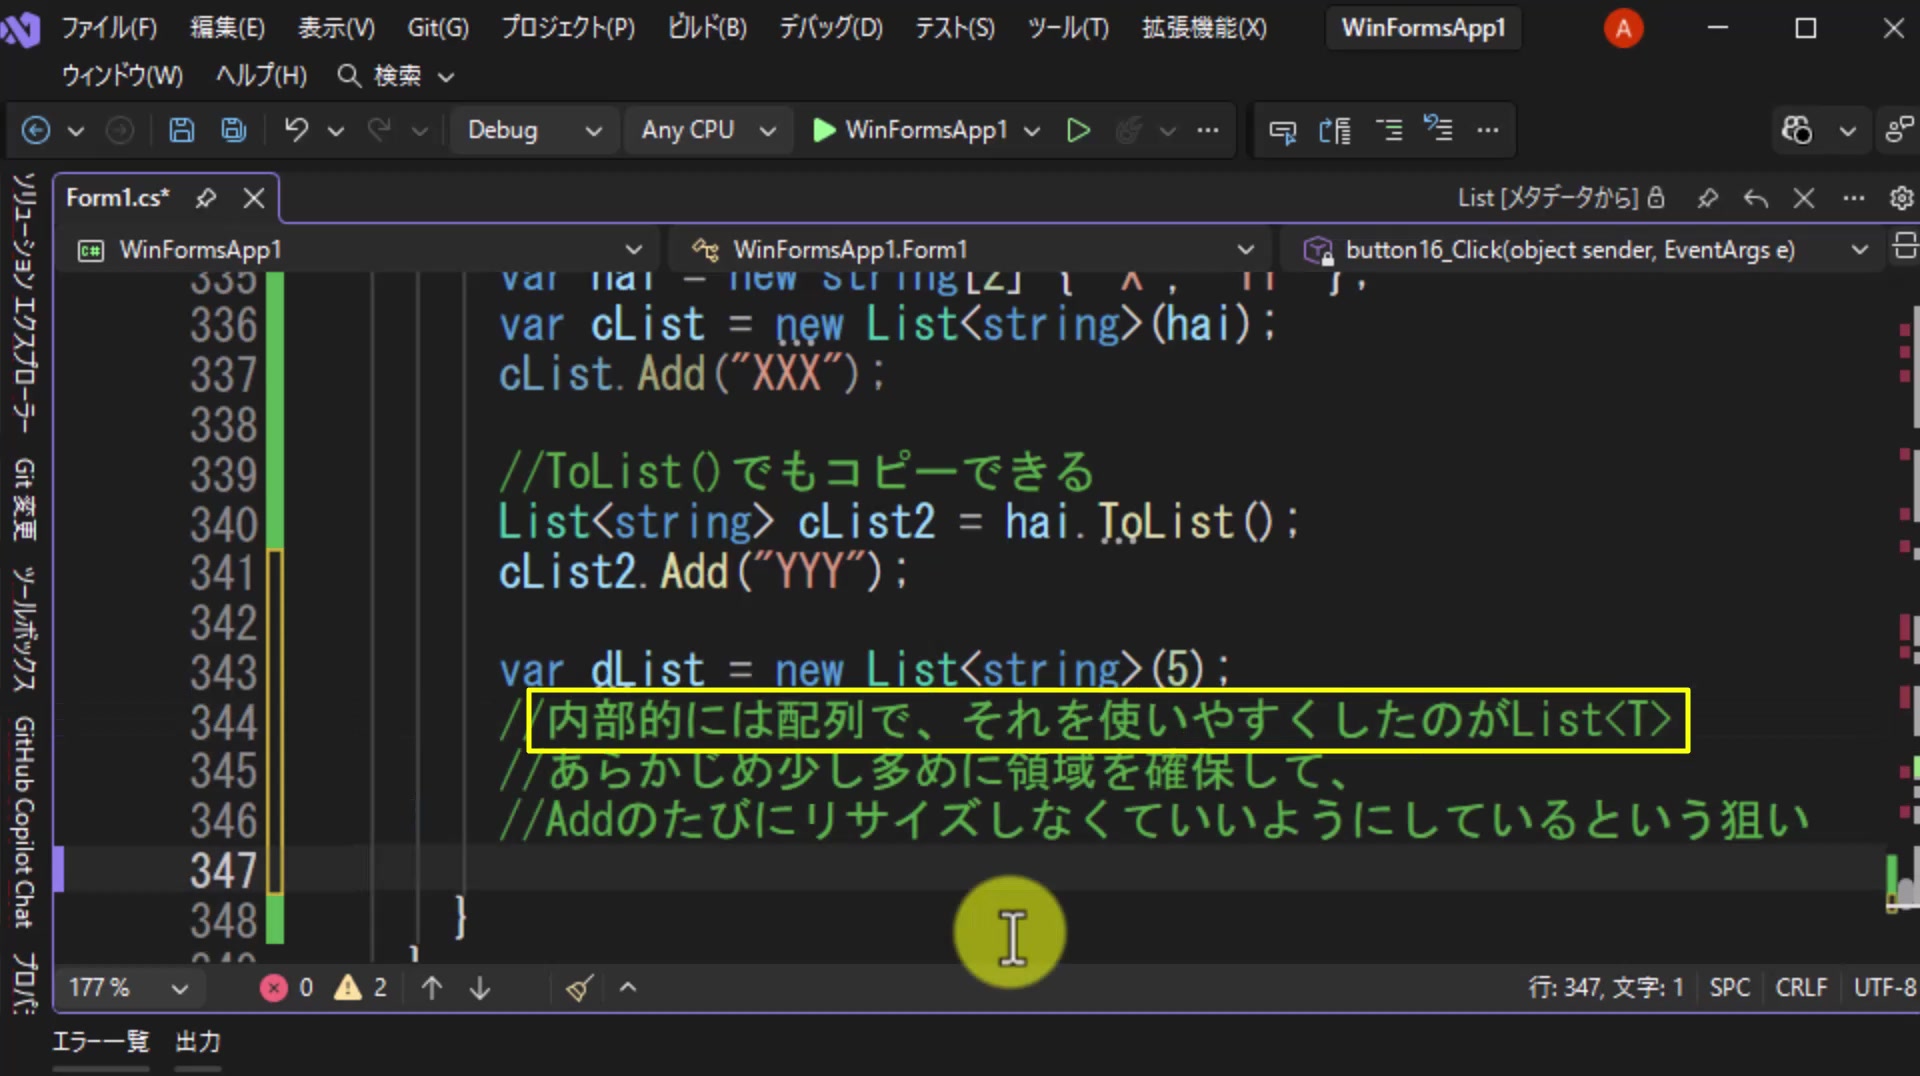Click the warning count indicator showing 2
The image size is (1920, 1076).
pos(361,988)
